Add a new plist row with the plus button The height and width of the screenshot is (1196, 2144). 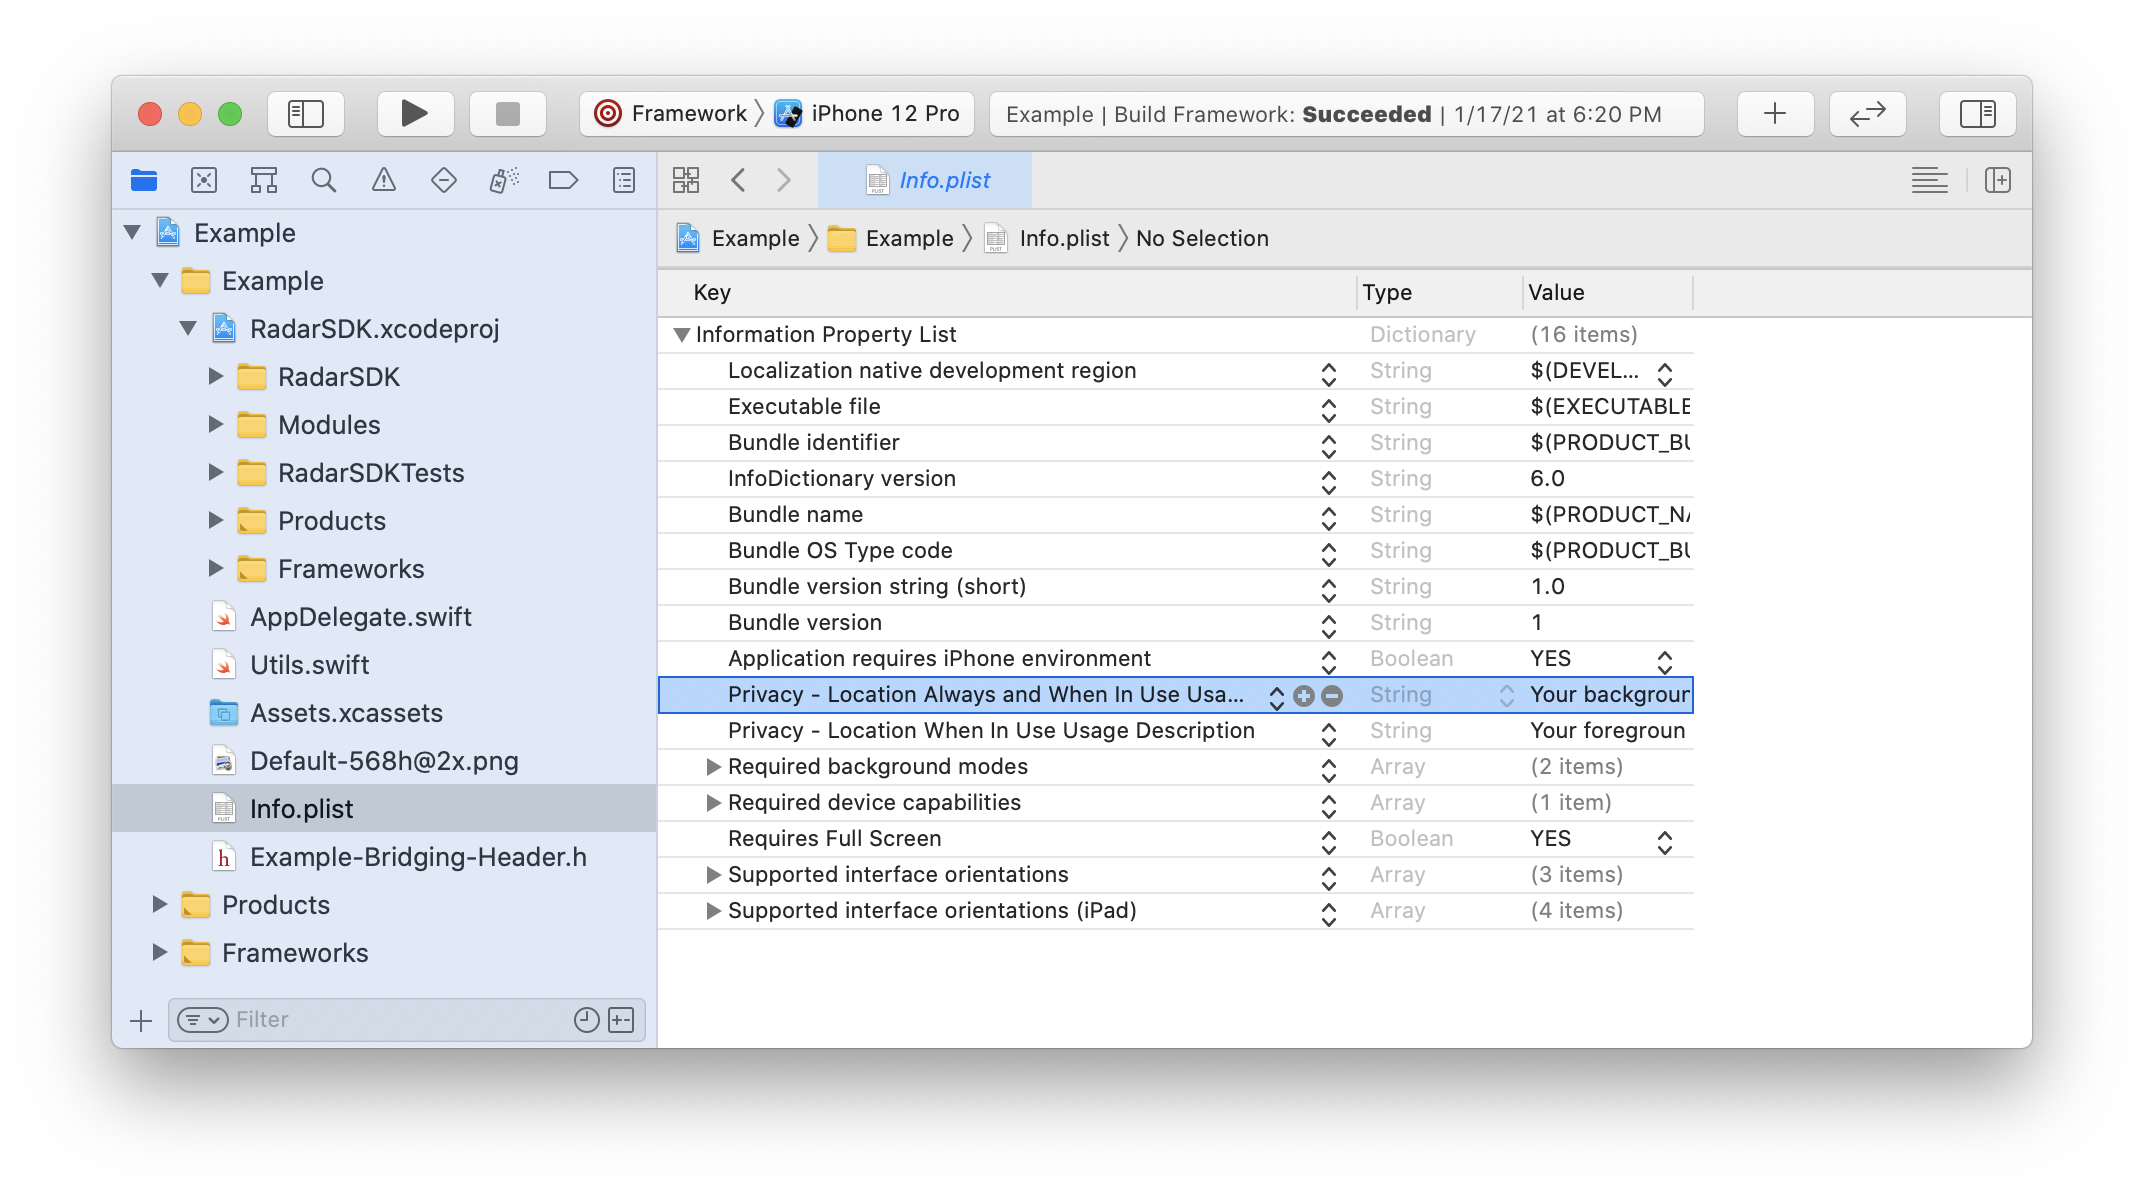1303,695
